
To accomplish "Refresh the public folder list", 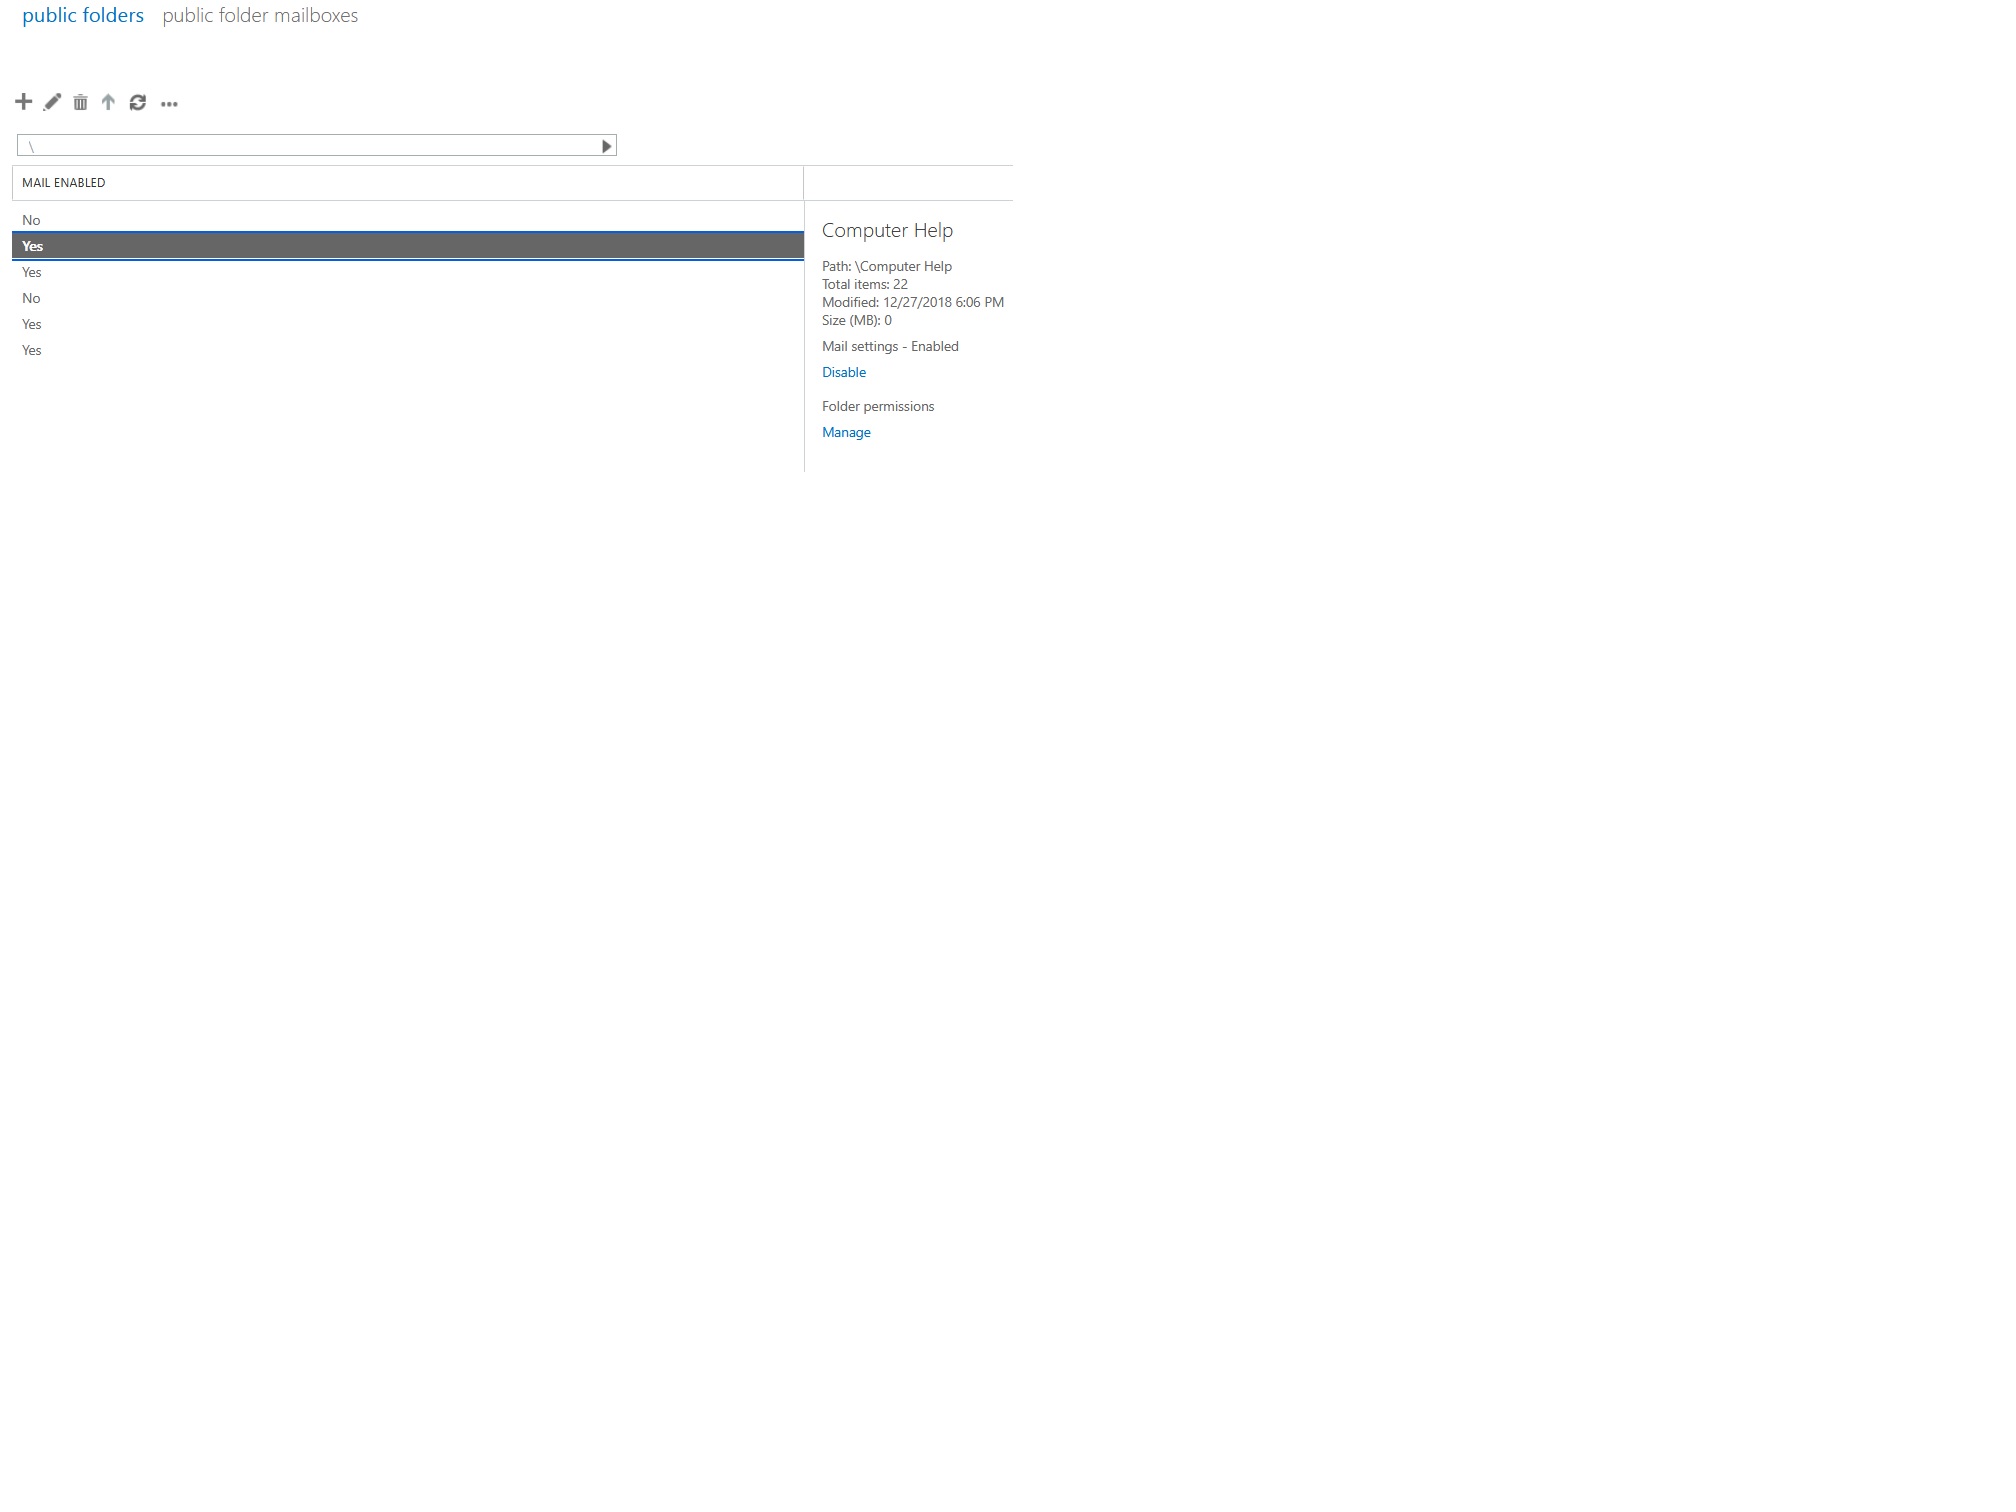I will (x=138, y=102).
